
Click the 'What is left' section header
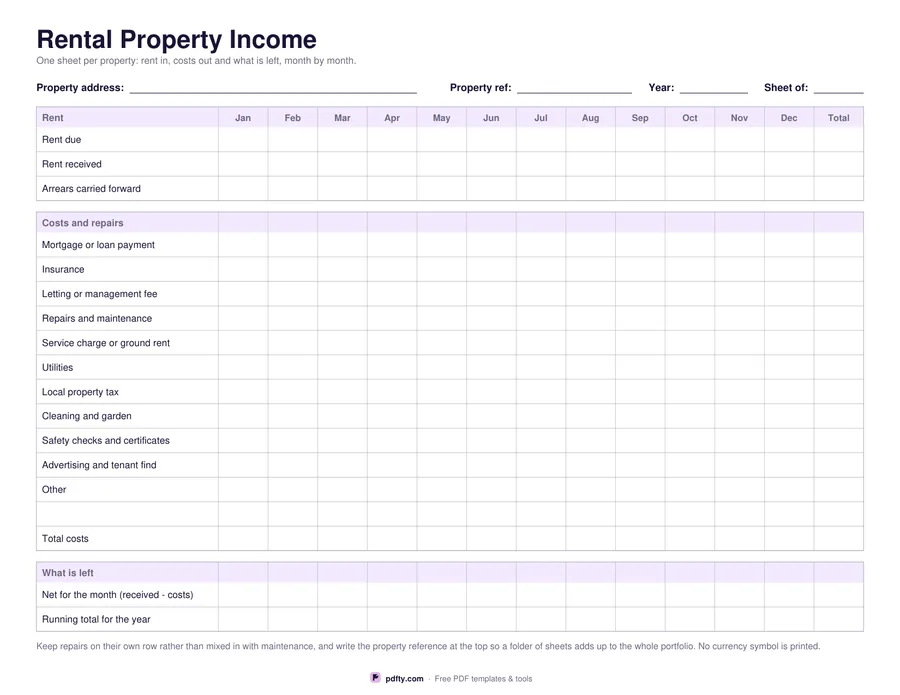pos(68,573)
